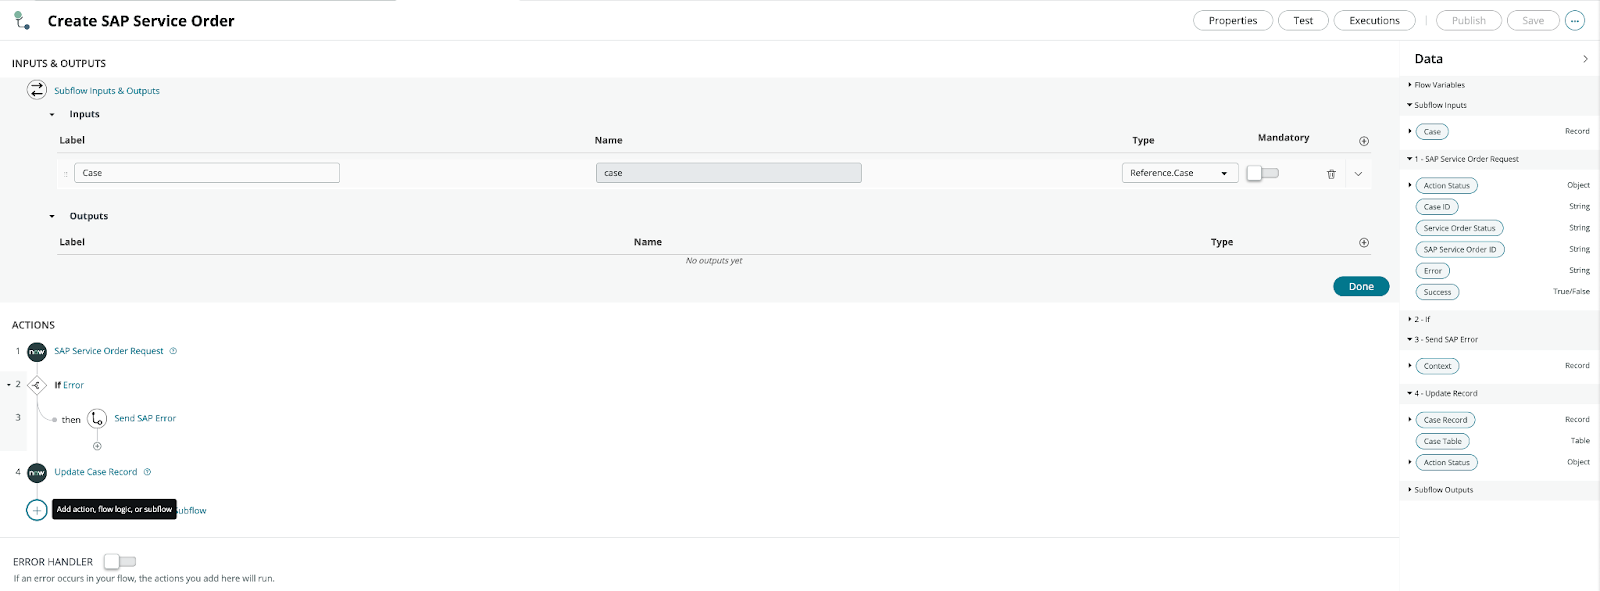Enable the Error Handler toggle
The height and width of the screenshot is (591, 1600).
click(x=120, y=561)
